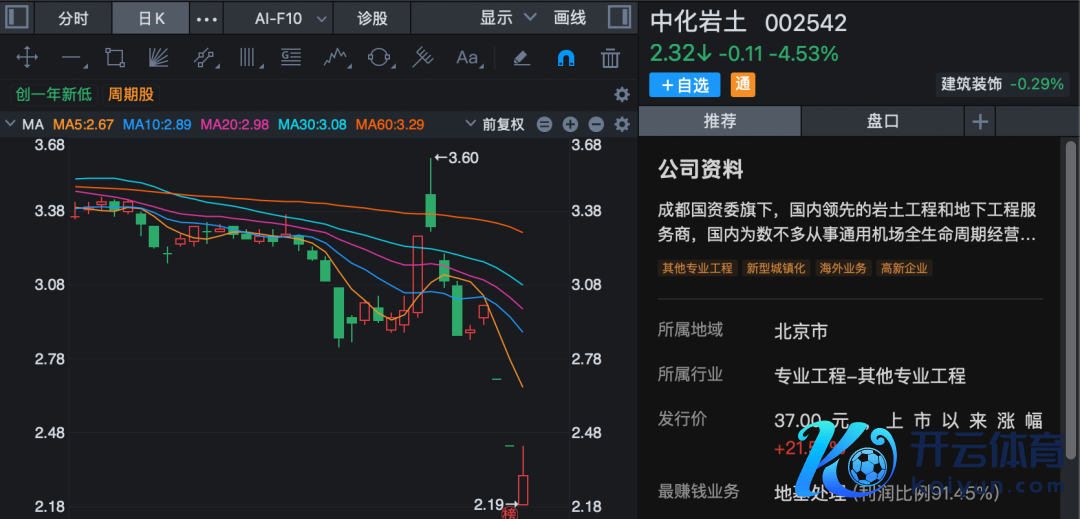The height and width of the screenshot is (519, 1080).
Task: Select the crosshair move drawing tool
Action: pyautogui.click(x=27, y=58)
